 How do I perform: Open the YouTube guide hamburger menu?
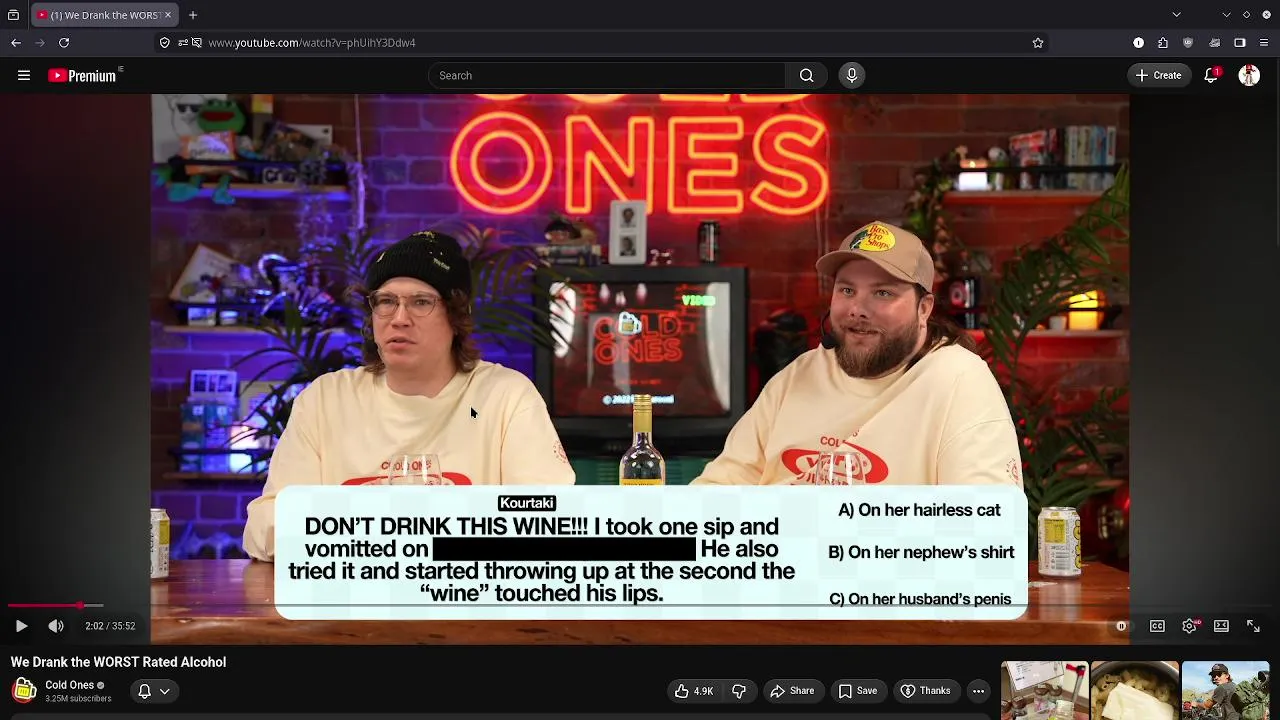(x=24, y=75)
